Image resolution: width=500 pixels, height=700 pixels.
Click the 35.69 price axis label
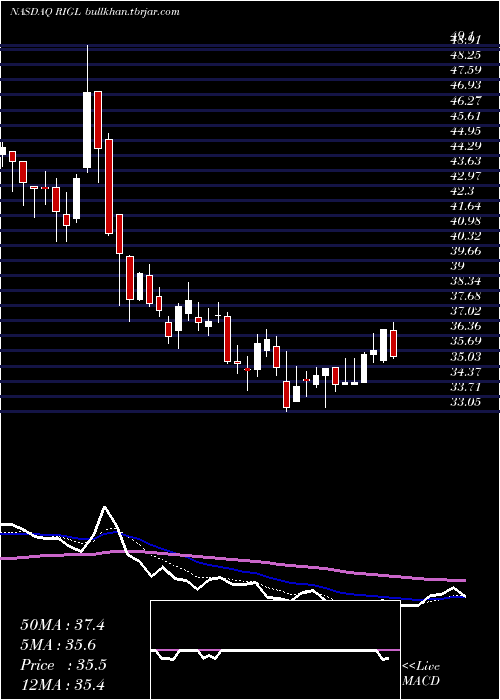coord(467,342)
